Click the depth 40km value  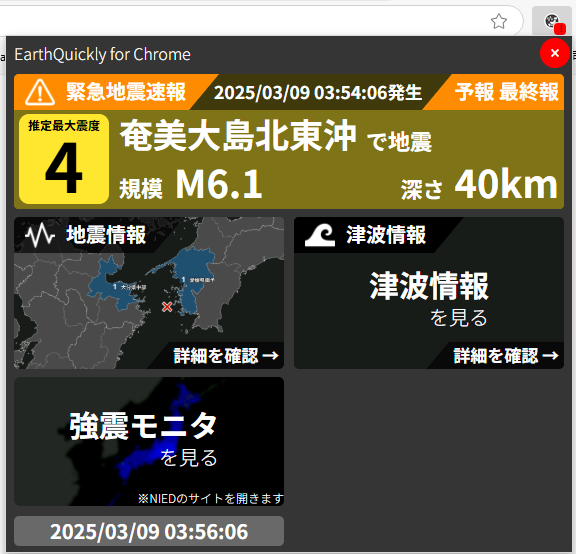pos(506,184)
